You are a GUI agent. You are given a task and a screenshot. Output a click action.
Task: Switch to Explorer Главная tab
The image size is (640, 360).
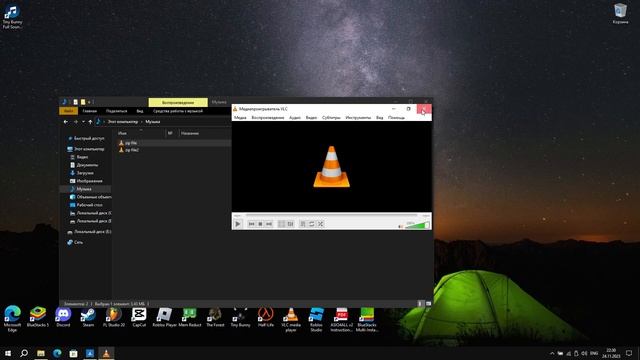pos(89,111)
